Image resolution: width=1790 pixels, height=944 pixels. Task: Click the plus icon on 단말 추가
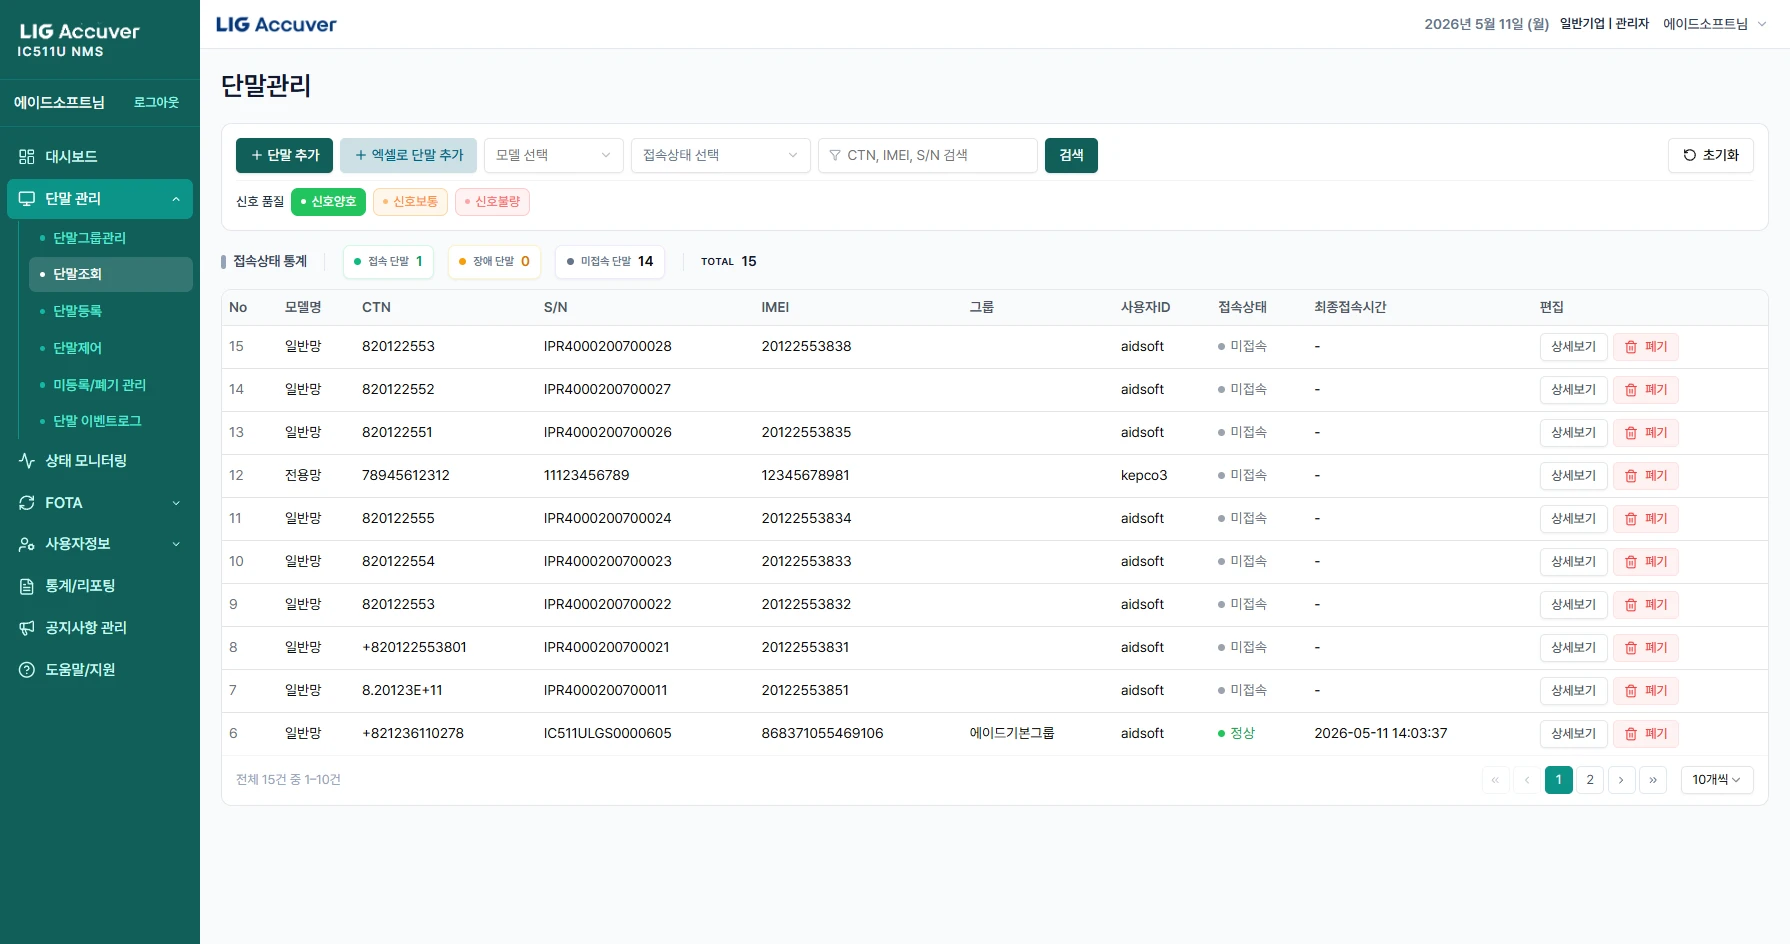(x=257, y=155)
